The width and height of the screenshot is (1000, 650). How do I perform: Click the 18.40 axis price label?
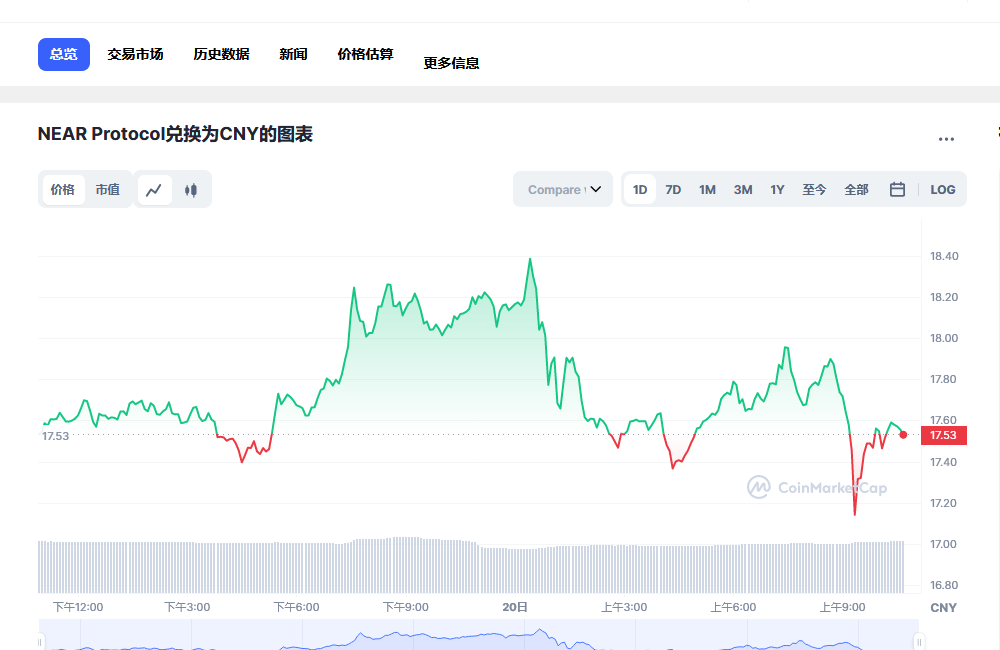[x=944, y=256]
